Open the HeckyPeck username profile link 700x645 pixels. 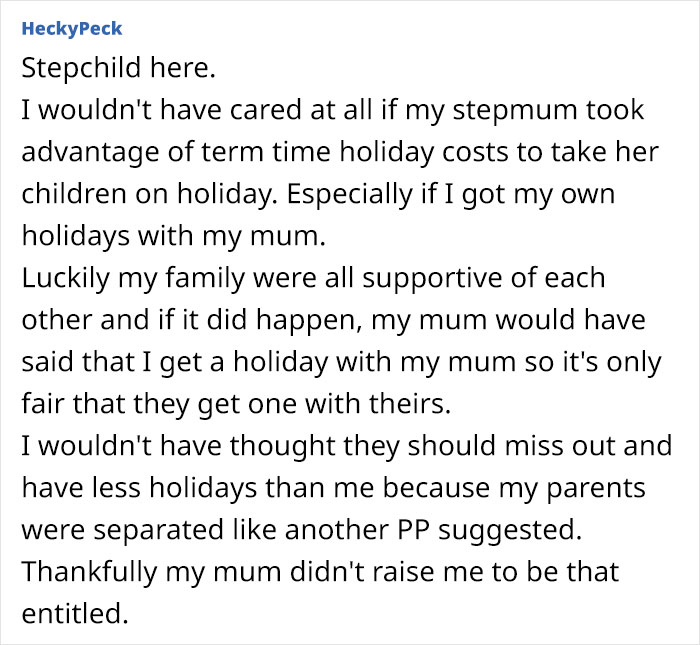click(x=71, y=29)
